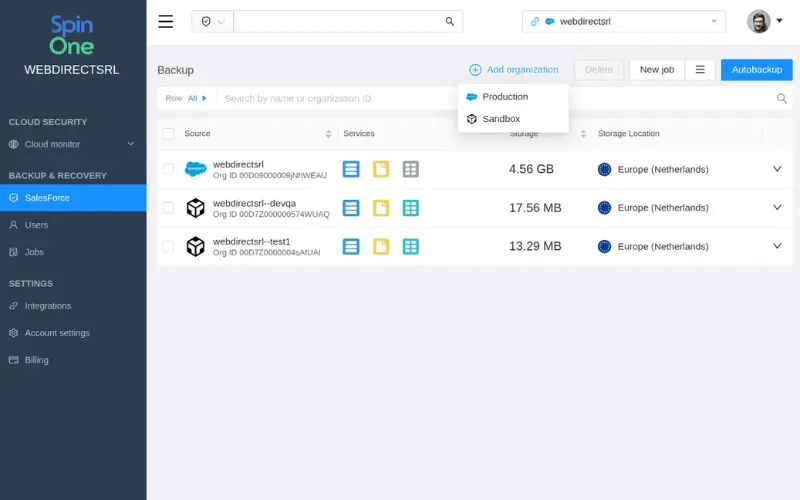Click webdirectsrl--test1 teal grid service icon
This screenshot has width=800, height=500.
pos(411,246)
